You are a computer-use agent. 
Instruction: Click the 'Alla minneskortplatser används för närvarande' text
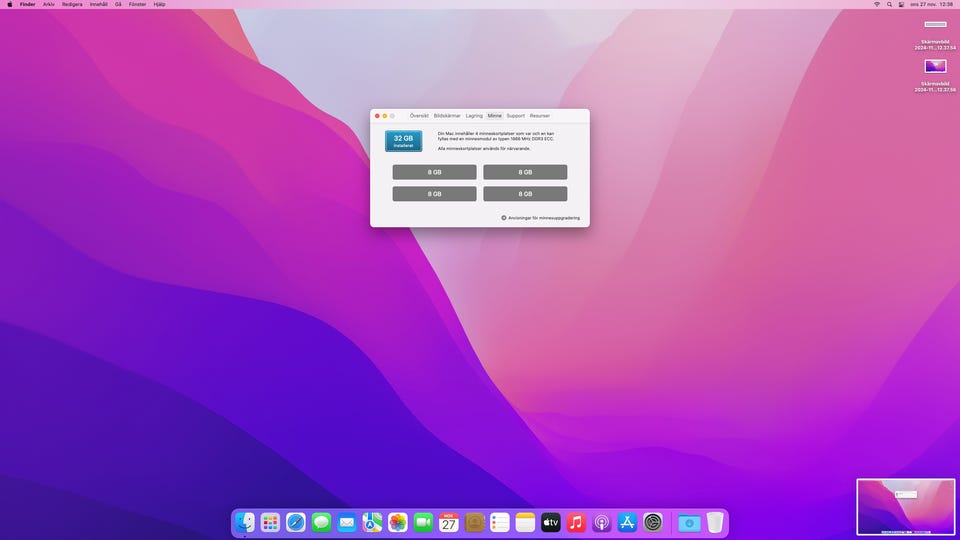coord(484,149)
